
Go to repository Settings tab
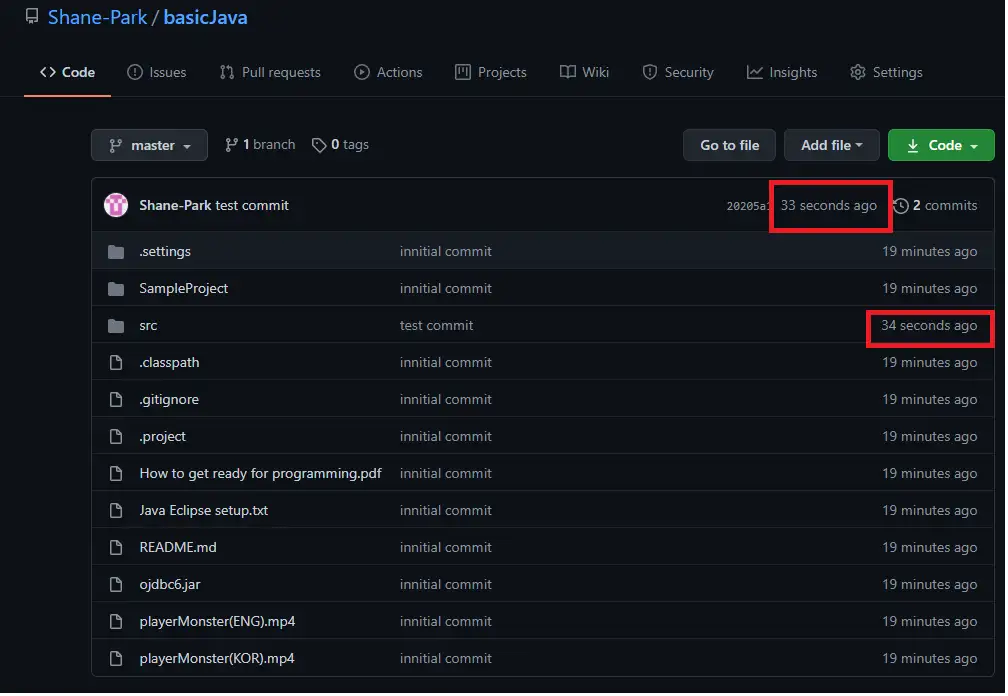886,73
